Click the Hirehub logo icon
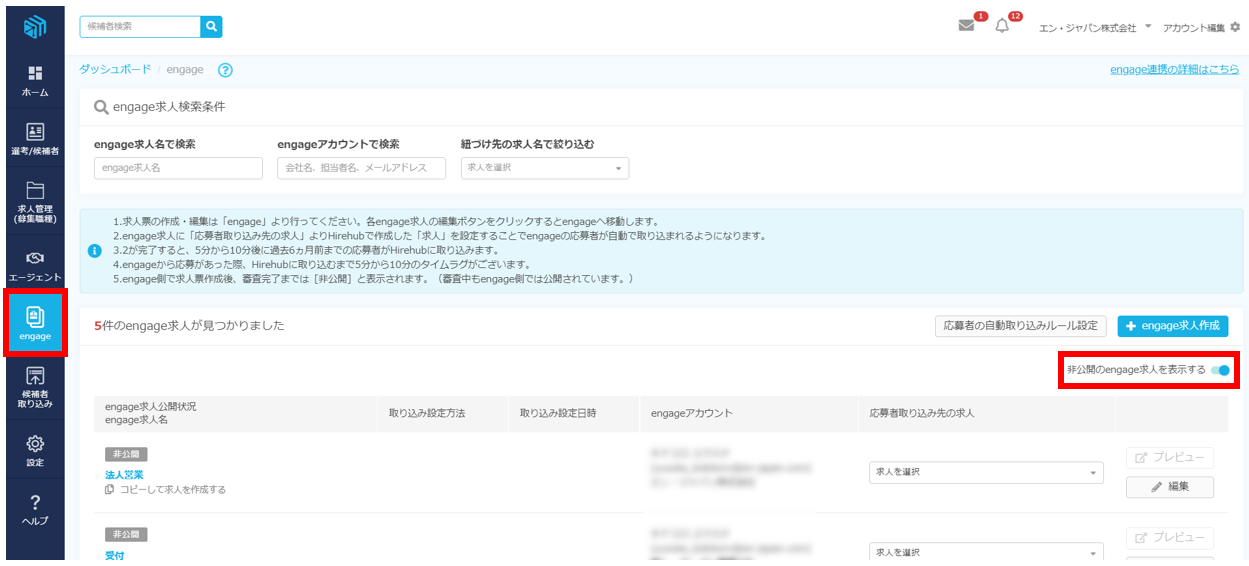This screenshot has height=566, width=1249. point(35,26)
